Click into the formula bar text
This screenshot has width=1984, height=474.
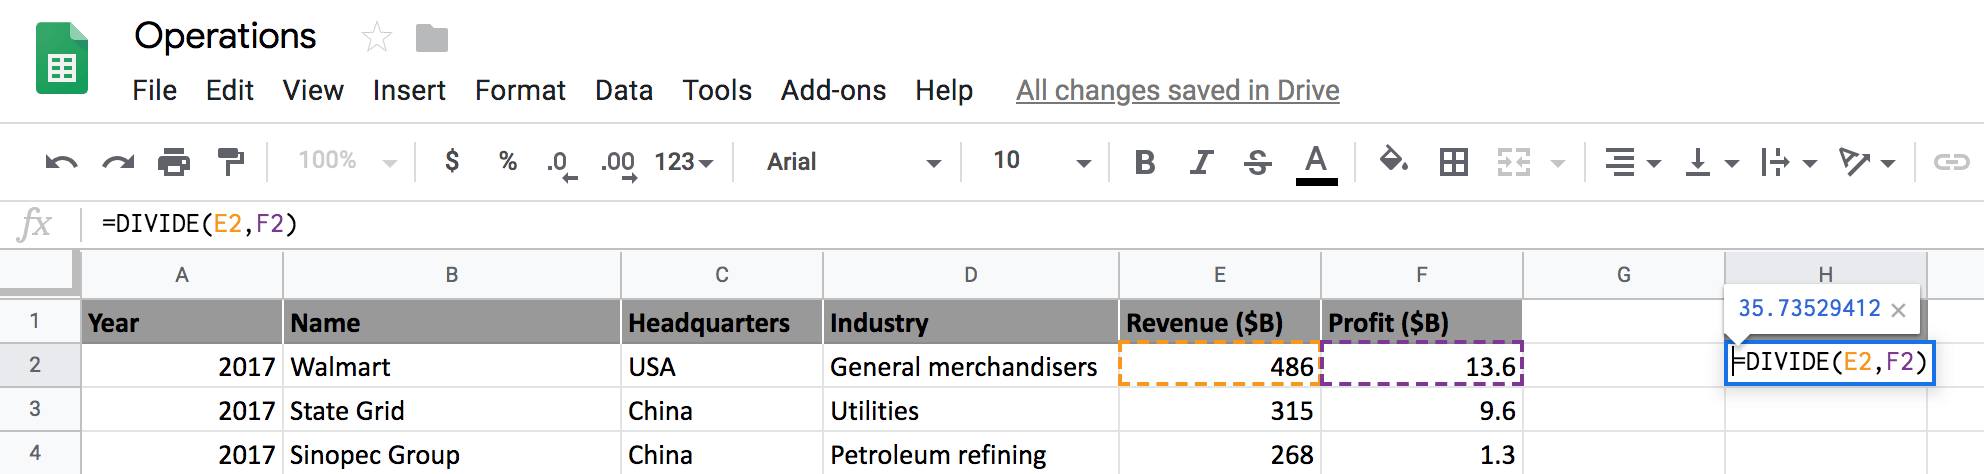pyautogui.click(x=200, y=224)
